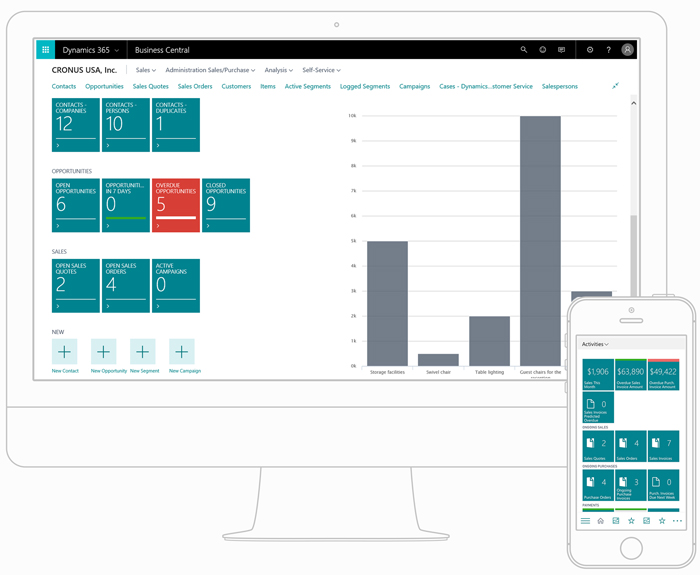Screen dimensions: 700x575
Task: Click the New Opportunity plus icon
Action: (x=104, y=351)
